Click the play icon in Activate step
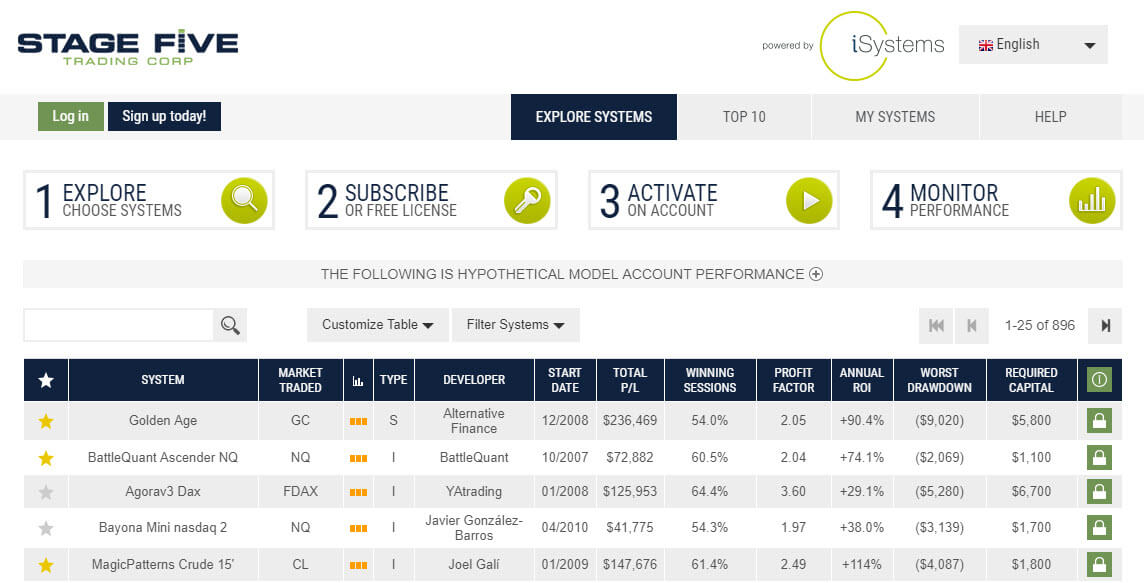Screen dimensions: 1144x583 [809, 200]
